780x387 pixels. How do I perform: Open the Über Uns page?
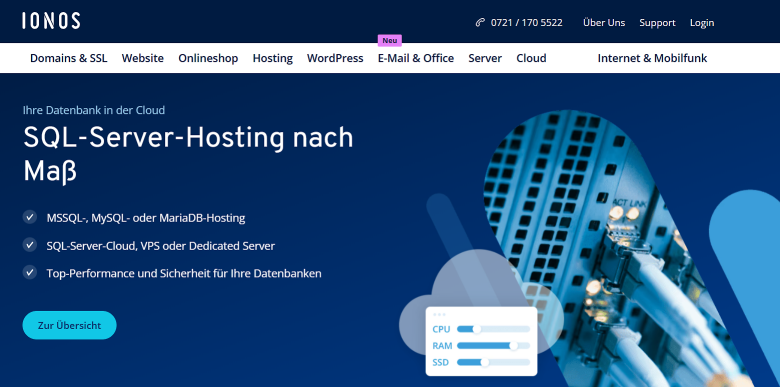pos(604,23)
